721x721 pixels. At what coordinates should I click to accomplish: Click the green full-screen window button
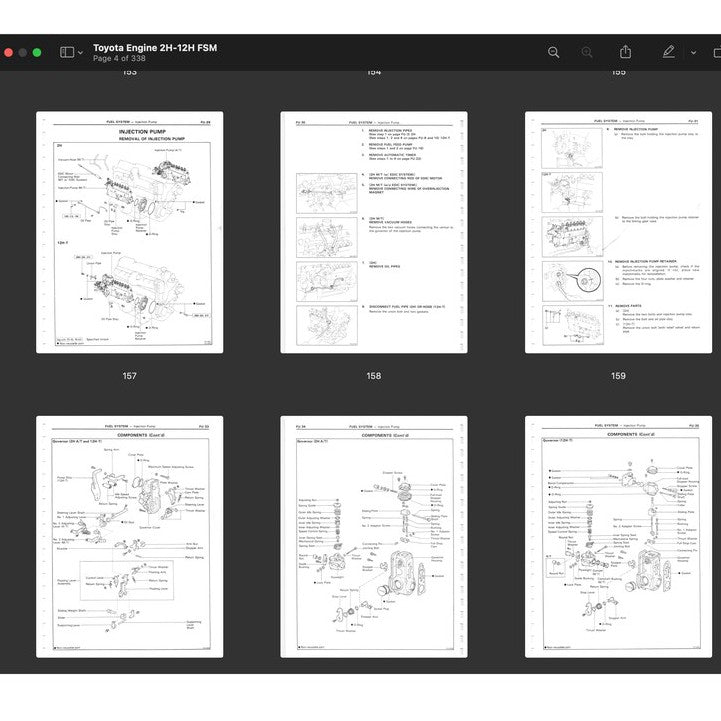[x=37, y=52]
